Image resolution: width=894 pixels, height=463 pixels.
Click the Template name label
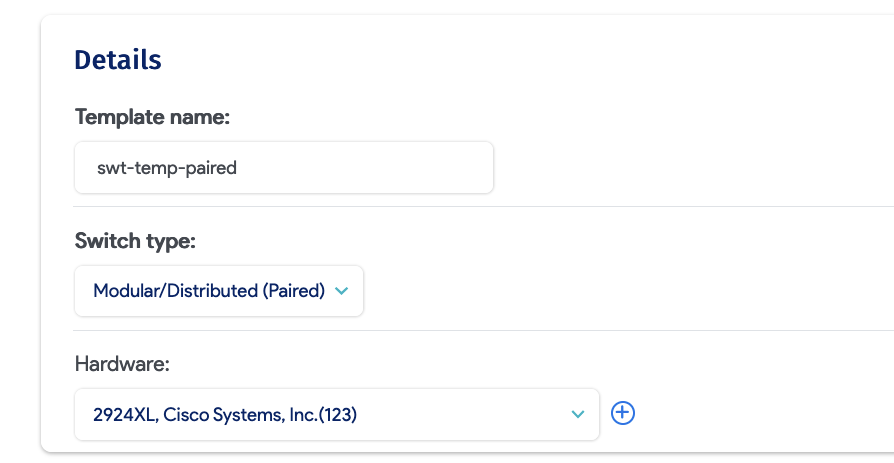click(x=152, y=117)
